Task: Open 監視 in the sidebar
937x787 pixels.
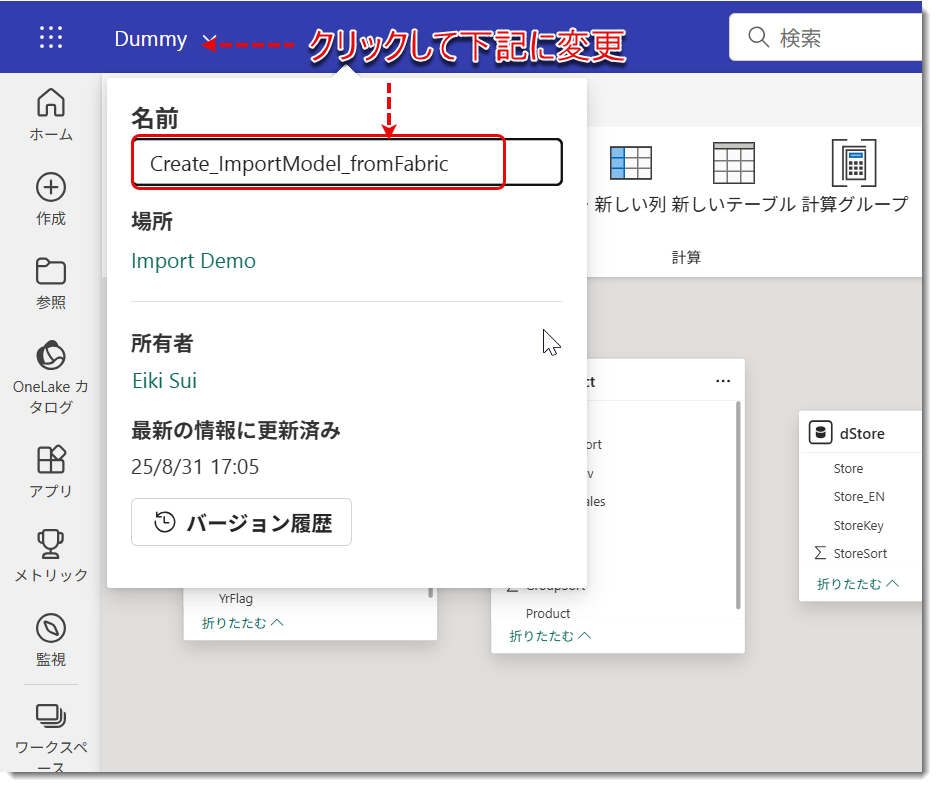Action: click(x=51, y=641)
